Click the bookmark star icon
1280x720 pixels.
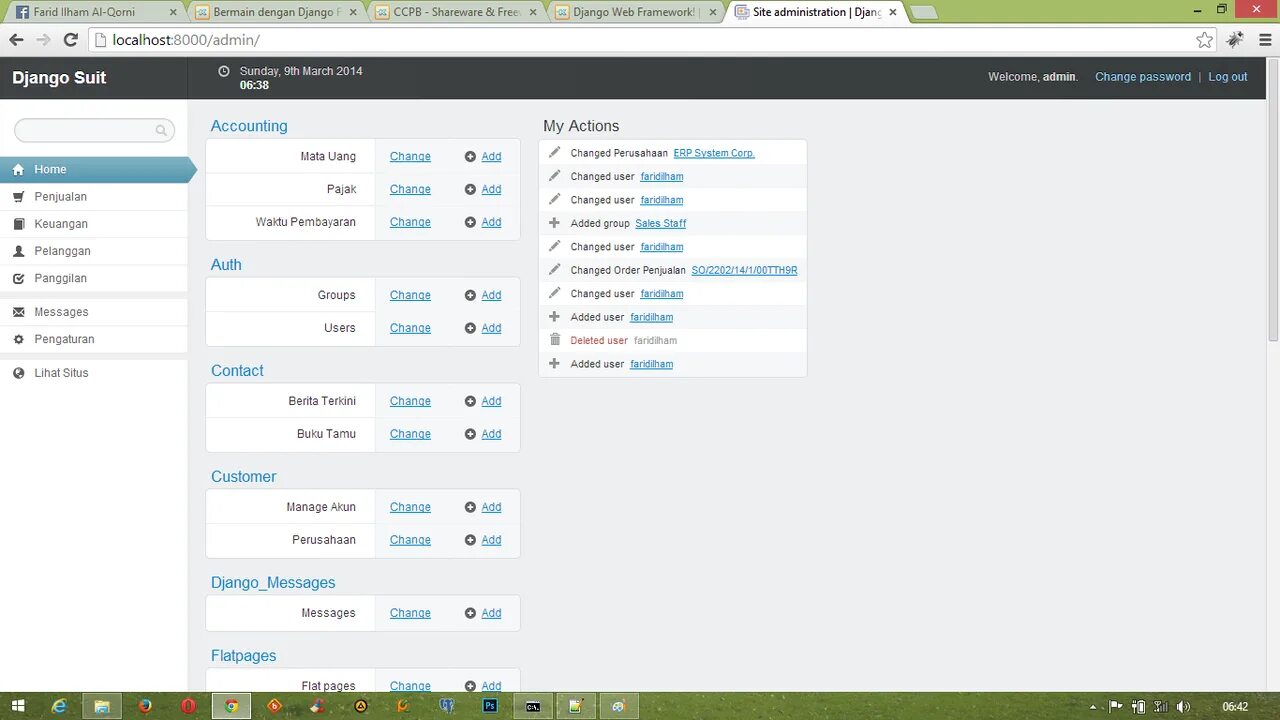point(1205,40)
